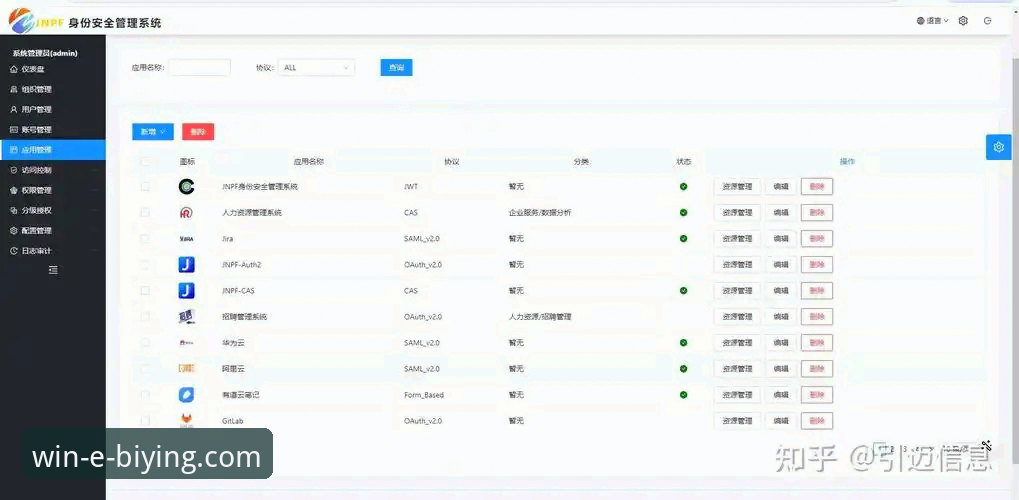Viewport: 1019px width, 500px height.
Task: Check the JNPF身份安全管理系统 row checkbox
Action: pyautogui.click(x=145, y=187)
